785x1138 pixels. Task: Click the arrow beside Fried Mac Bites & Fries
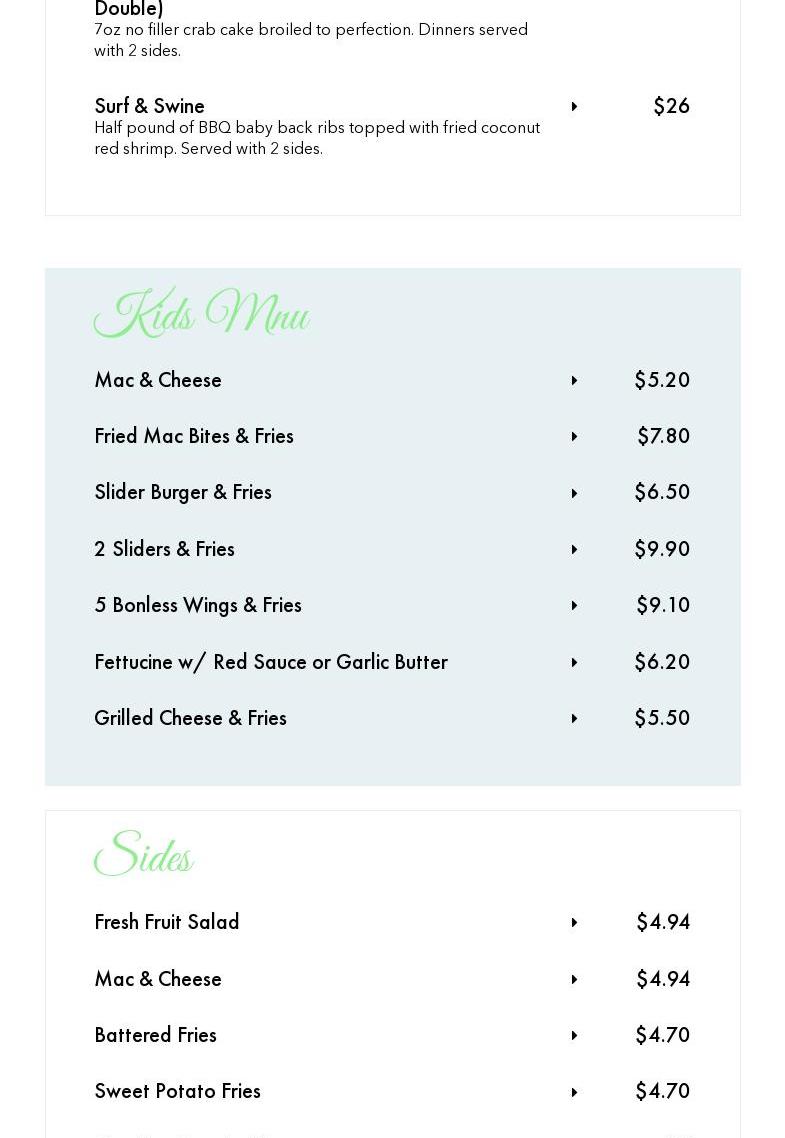[574, 437]
